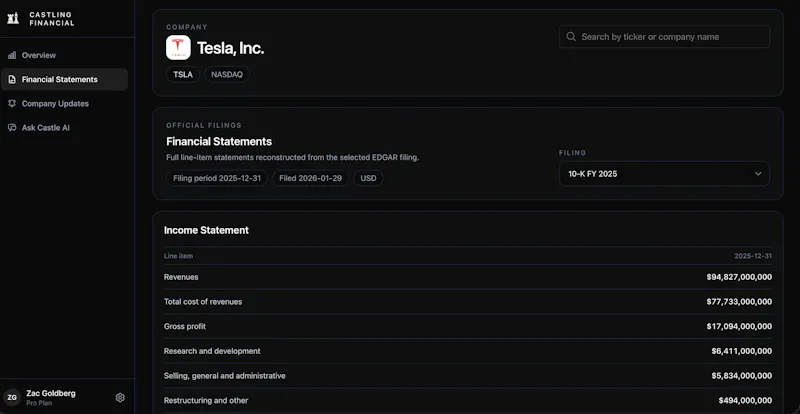Viewport: 800px width, 414px height.
Task: Click the $17,094,000,000 gross profit value
Action: coord(739,326)
